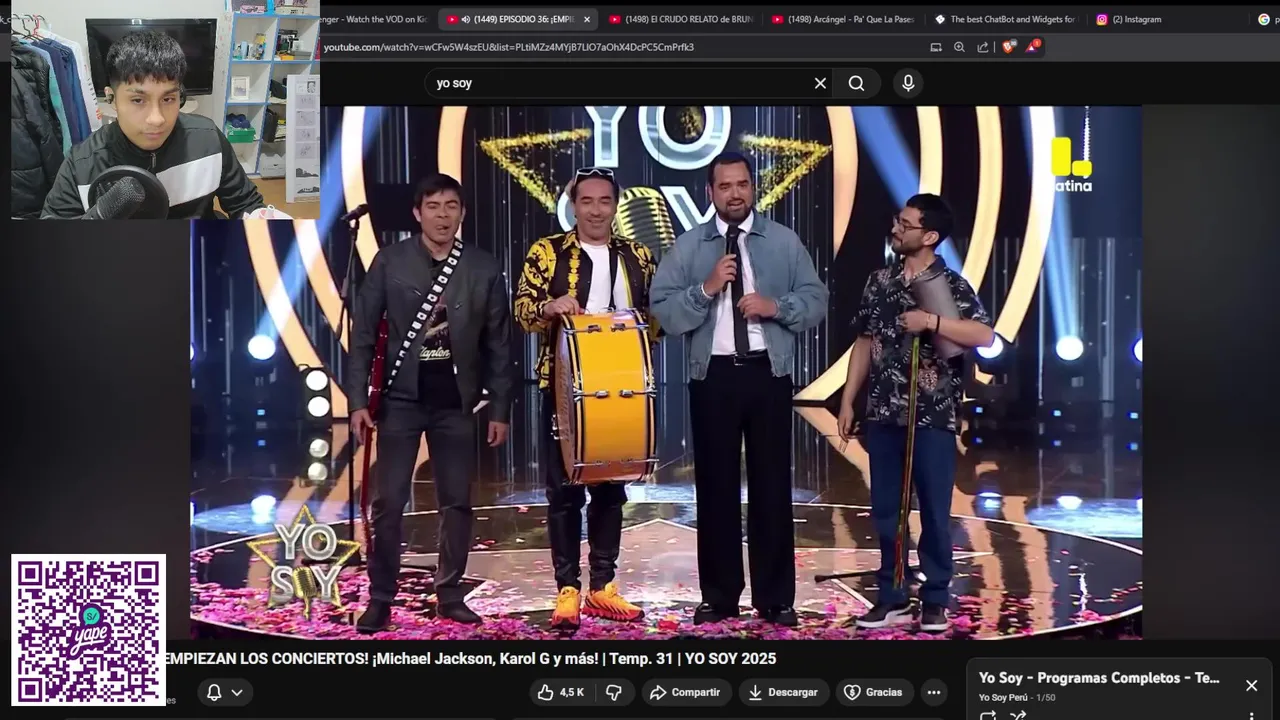Viewport: 1280px width, 720px height.
Task: Open the notification bell dropdown
Action: coord(224,692)
